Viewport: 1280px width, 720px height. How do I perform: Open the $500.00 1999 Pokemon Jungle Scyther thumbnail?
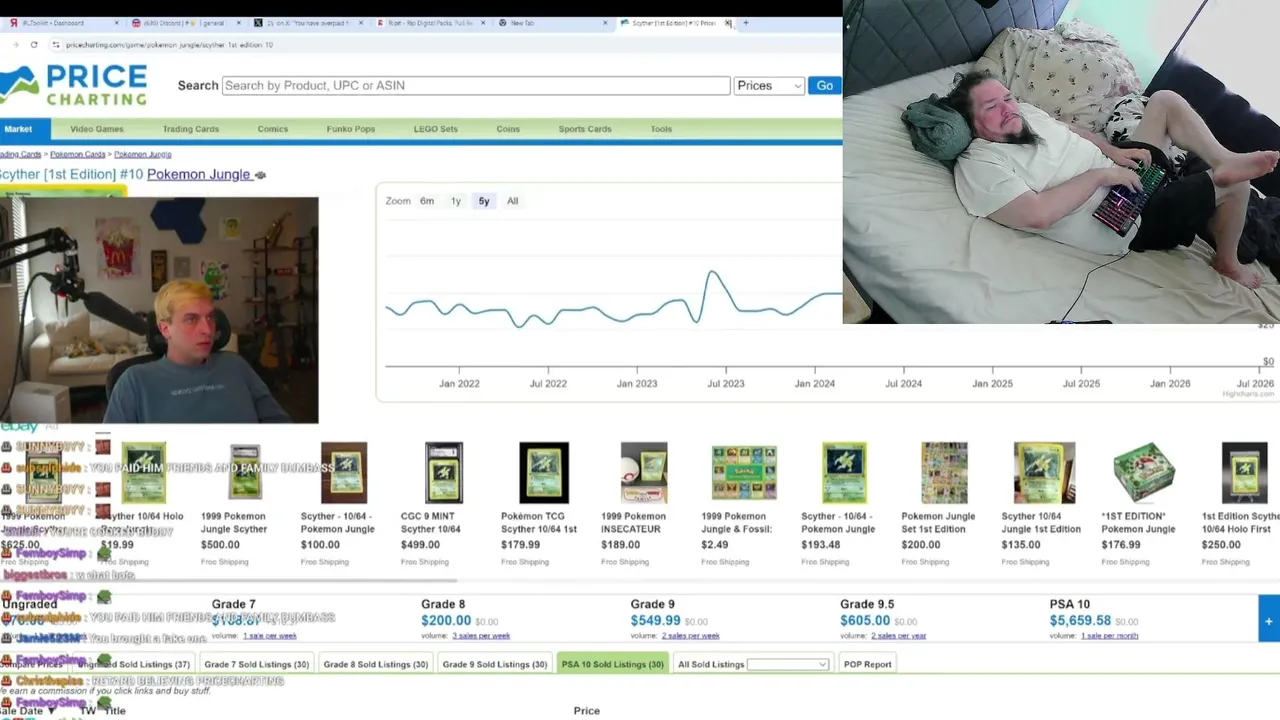[244, 472]
